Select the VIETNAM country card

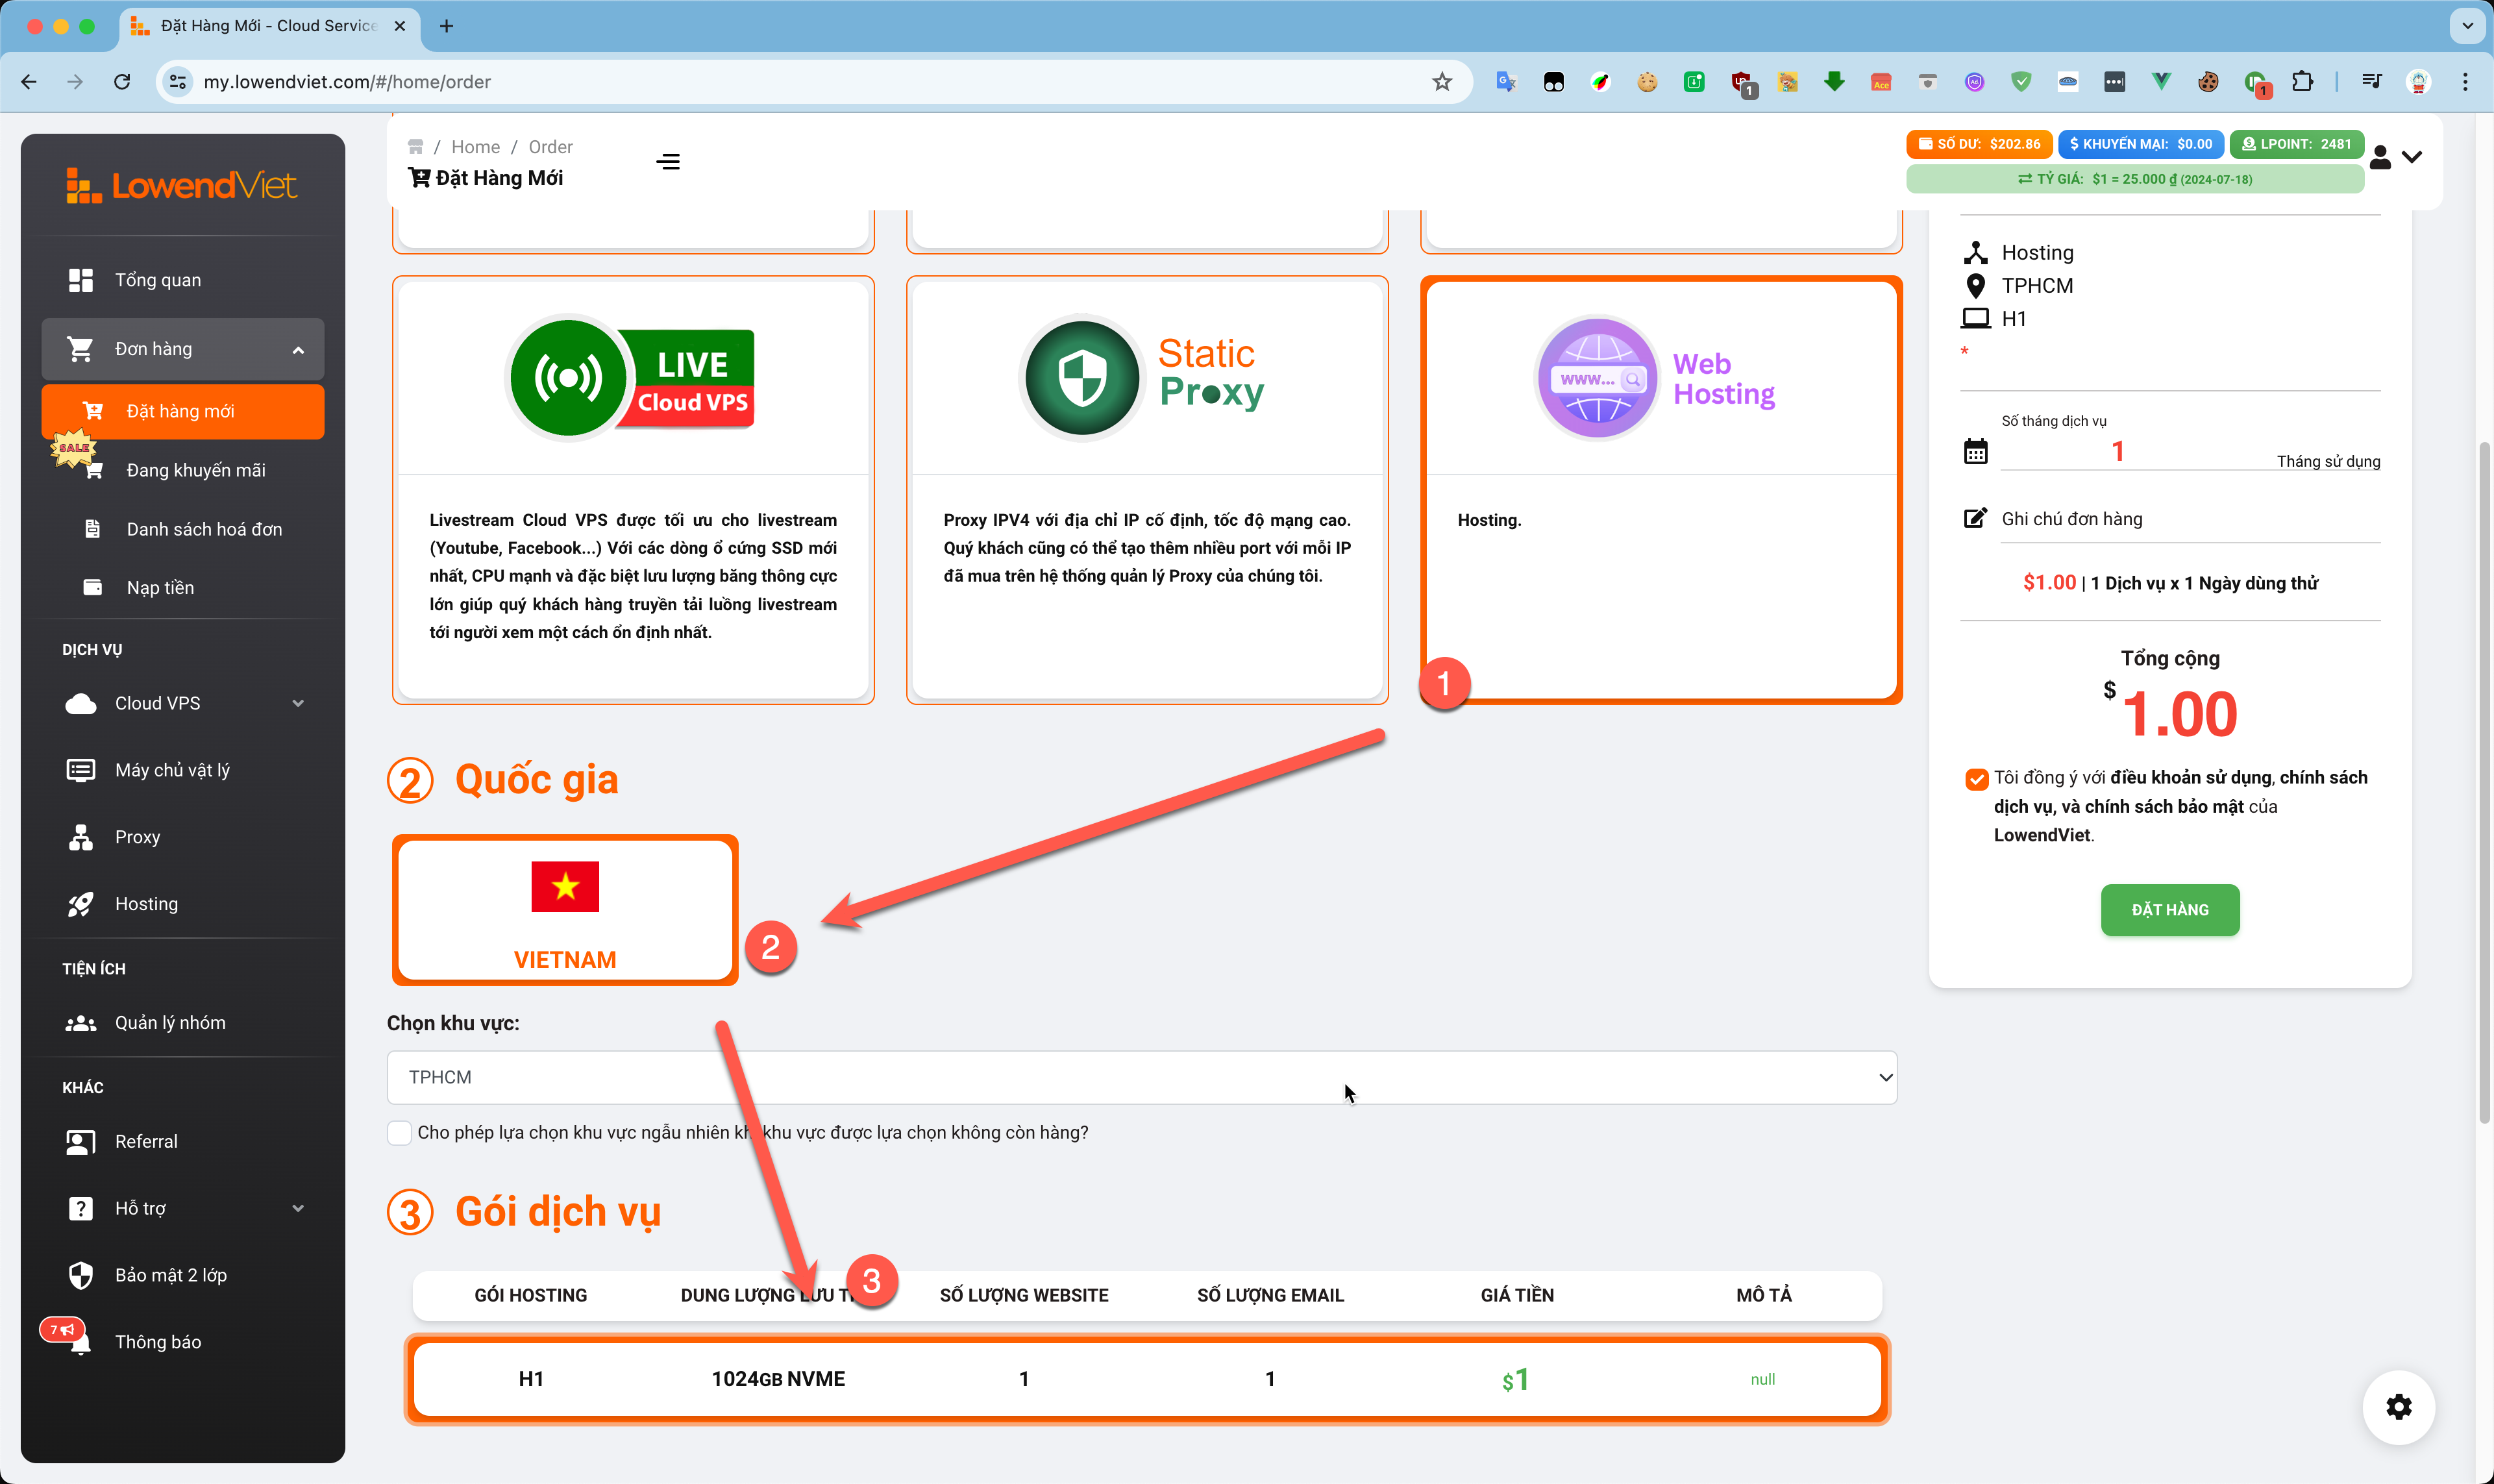(565, 910)
